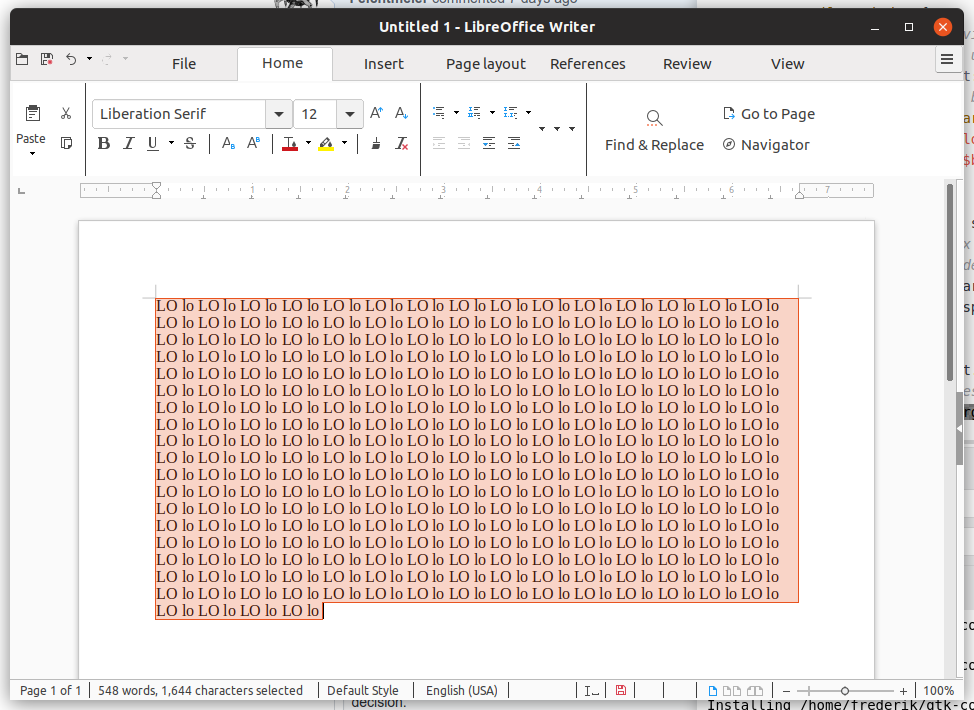Apply the yellow highlighting color
The height and width of the screenshot is (710, 974).
point(326,144)
